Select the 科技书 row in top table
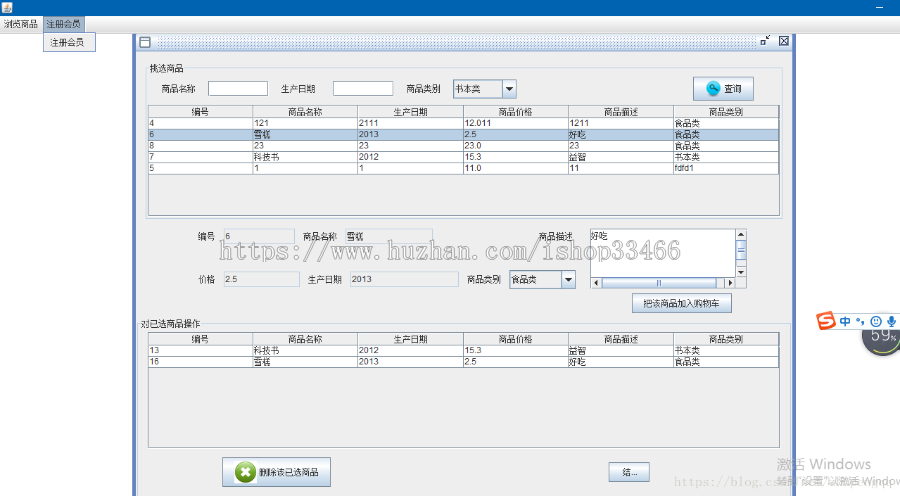This screenshot has height=496, width=900. click(x=464, y=157)
